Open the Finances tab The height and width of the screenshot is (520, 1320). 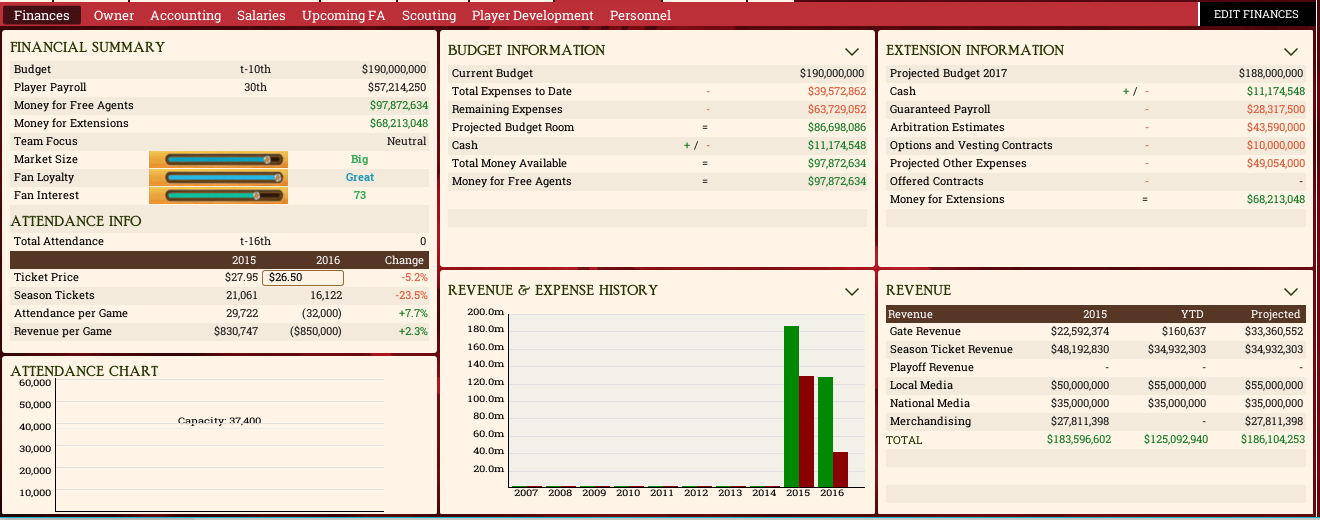[x=42, y=15]
